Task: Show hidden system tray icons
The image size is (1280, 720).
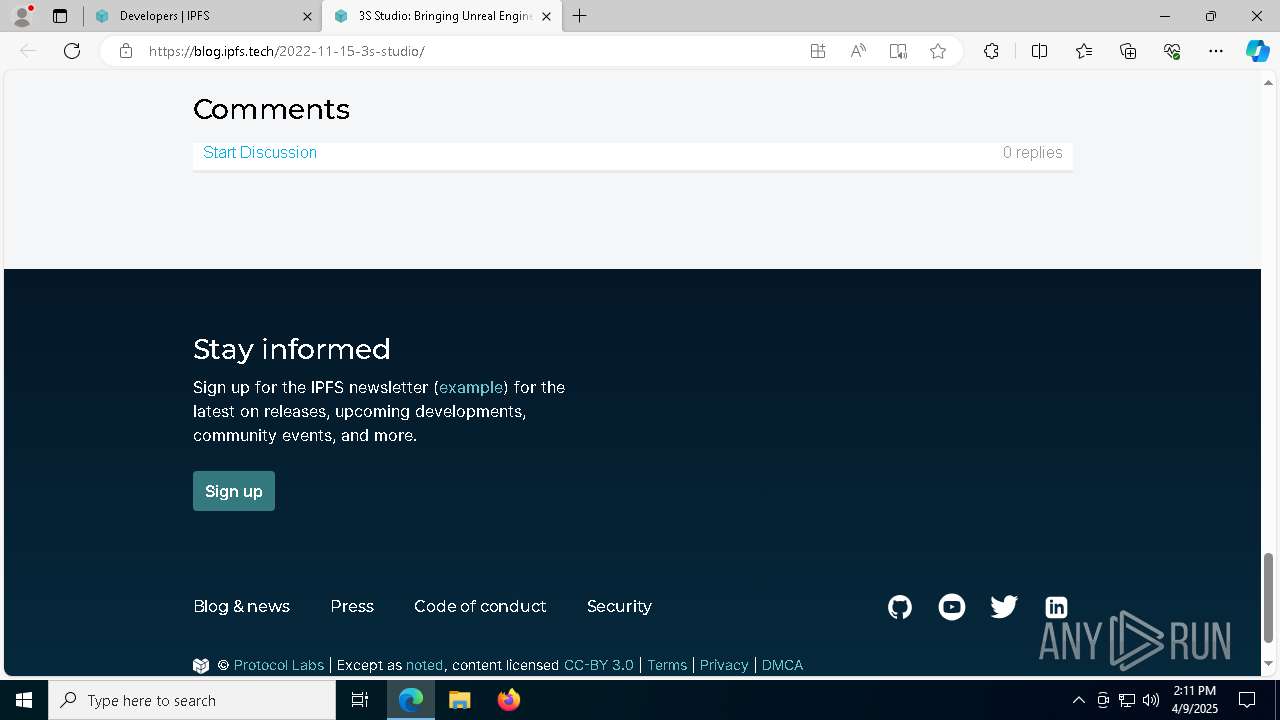Action: (x=1078, y=700)
